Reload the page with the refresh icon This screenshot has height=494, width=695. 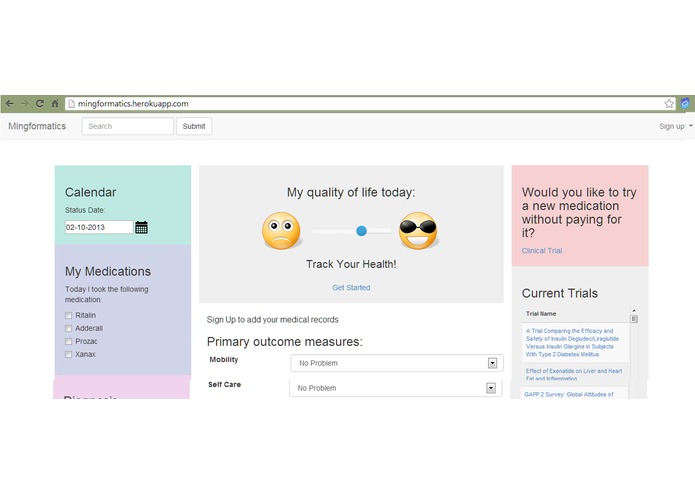point(39,104)
